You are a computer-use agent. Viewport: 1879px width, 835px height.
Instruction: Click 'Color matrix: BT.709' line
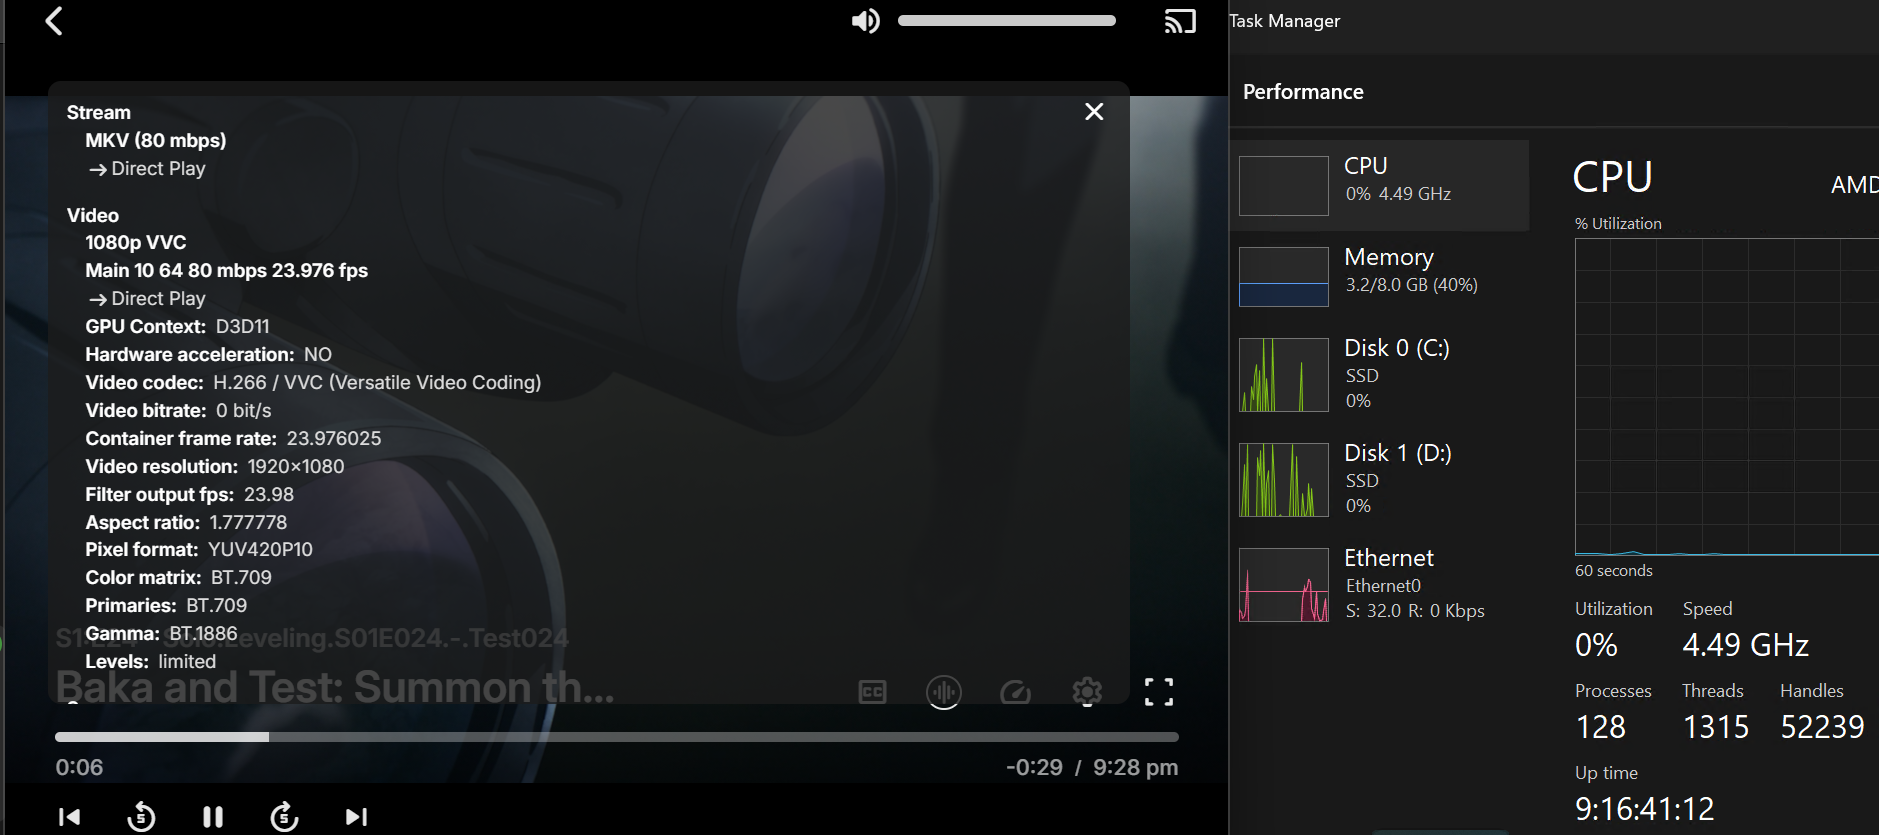pos(179,578)
